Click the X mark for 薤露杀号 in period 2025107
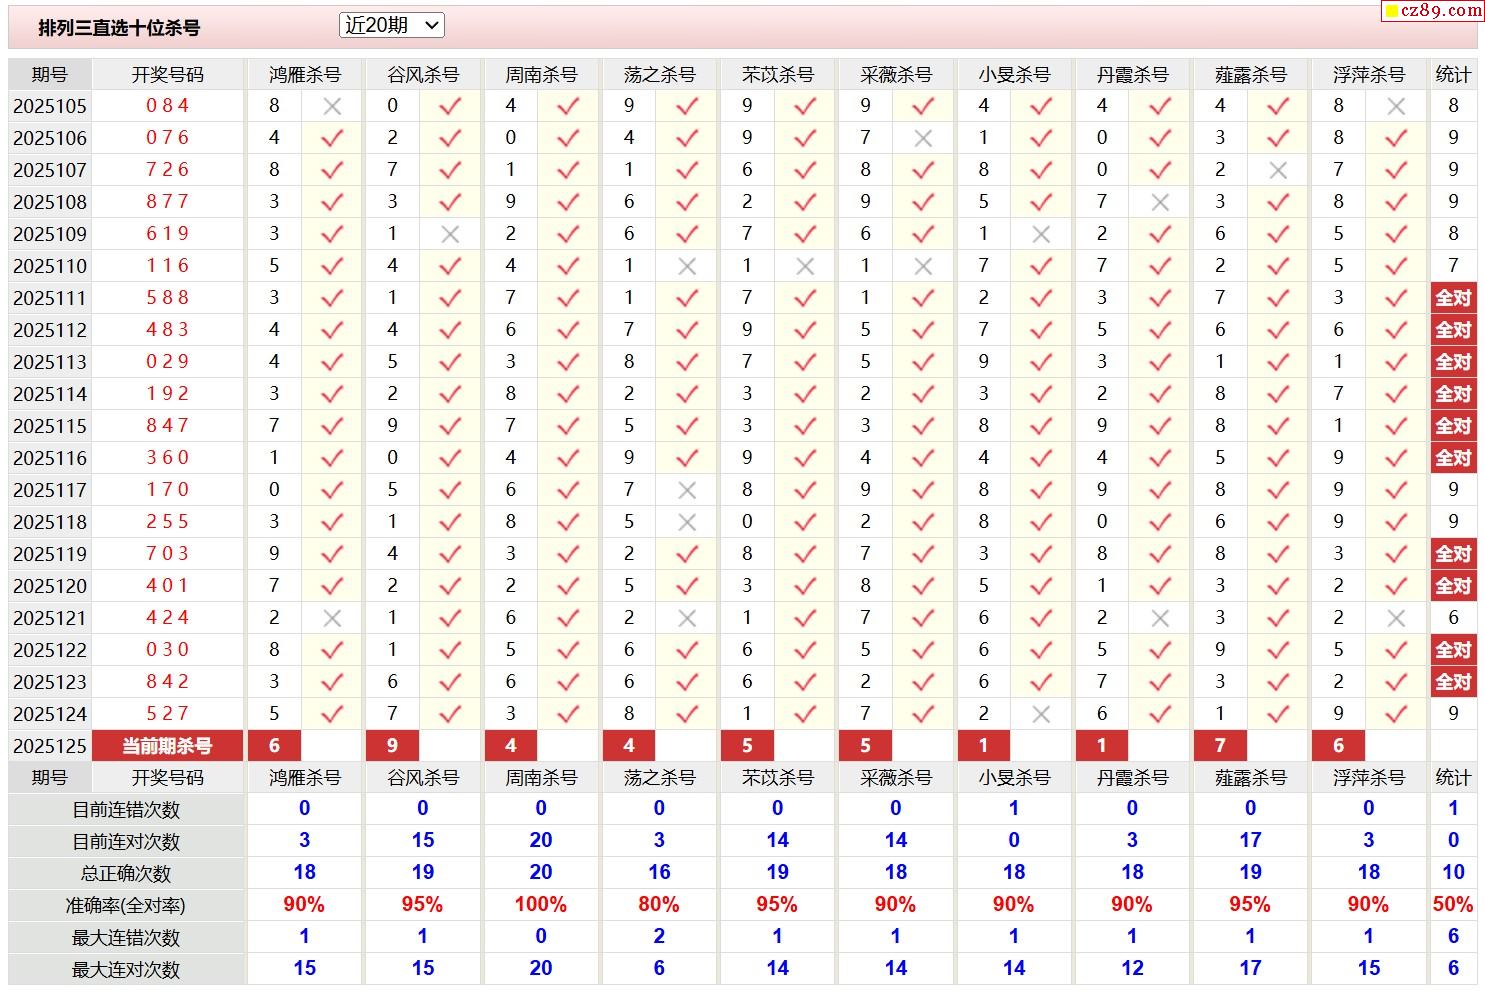Viewport: 1485px width, 994px height. 1278,170
